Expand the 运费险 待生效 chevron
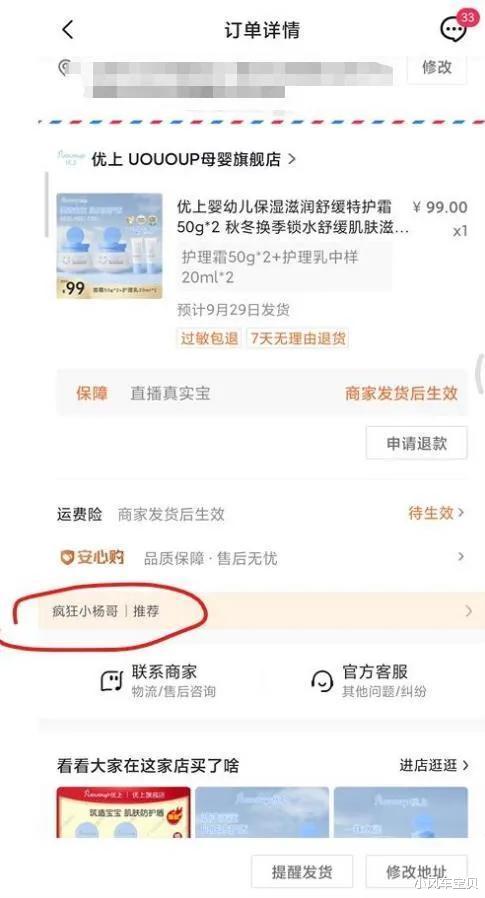This screenshot has width=485, height=898. 461,513
